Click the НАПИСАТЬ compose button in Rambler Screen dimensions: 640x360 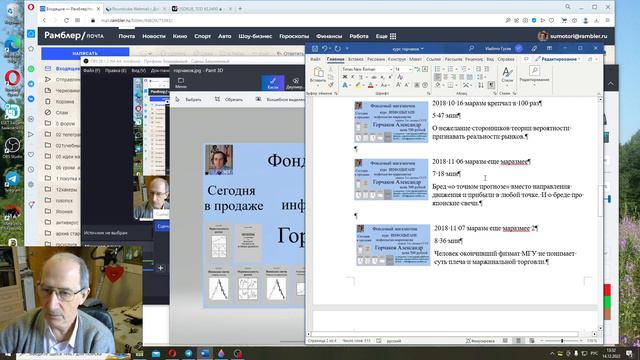click(85, 53)
